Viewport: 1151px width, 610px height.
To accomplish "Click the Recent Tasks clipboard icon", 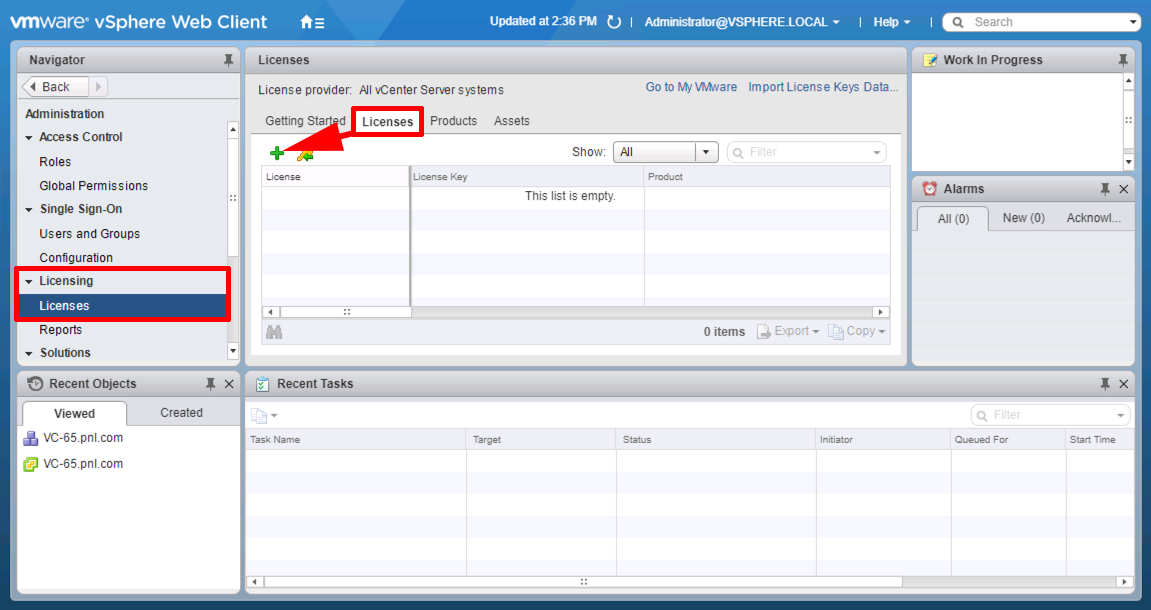I will click(x=262, y=384).
